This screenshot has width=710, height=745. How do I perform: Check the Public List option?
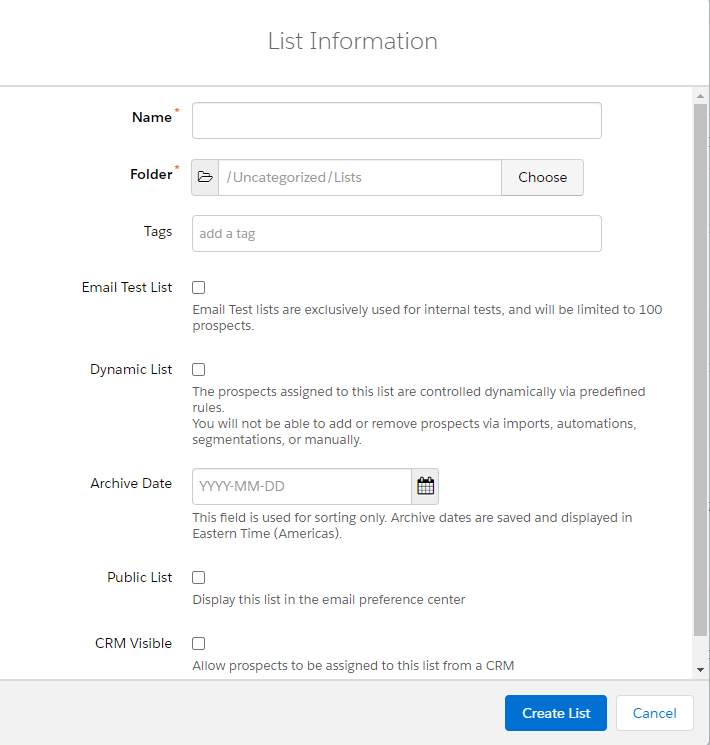tap(199, 577)
